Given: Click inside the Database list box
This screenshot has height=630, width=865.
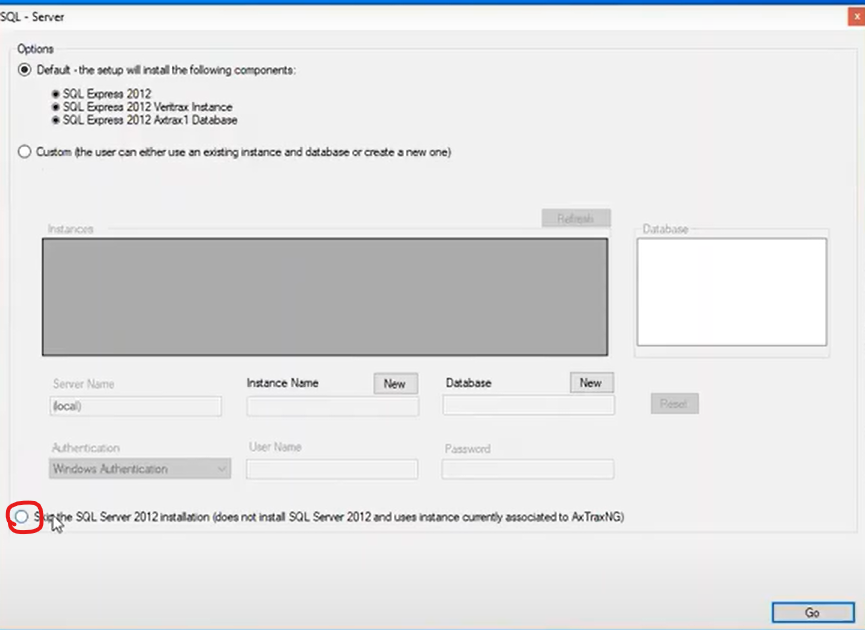Looking at the screenshot, I should coord(731,292).
